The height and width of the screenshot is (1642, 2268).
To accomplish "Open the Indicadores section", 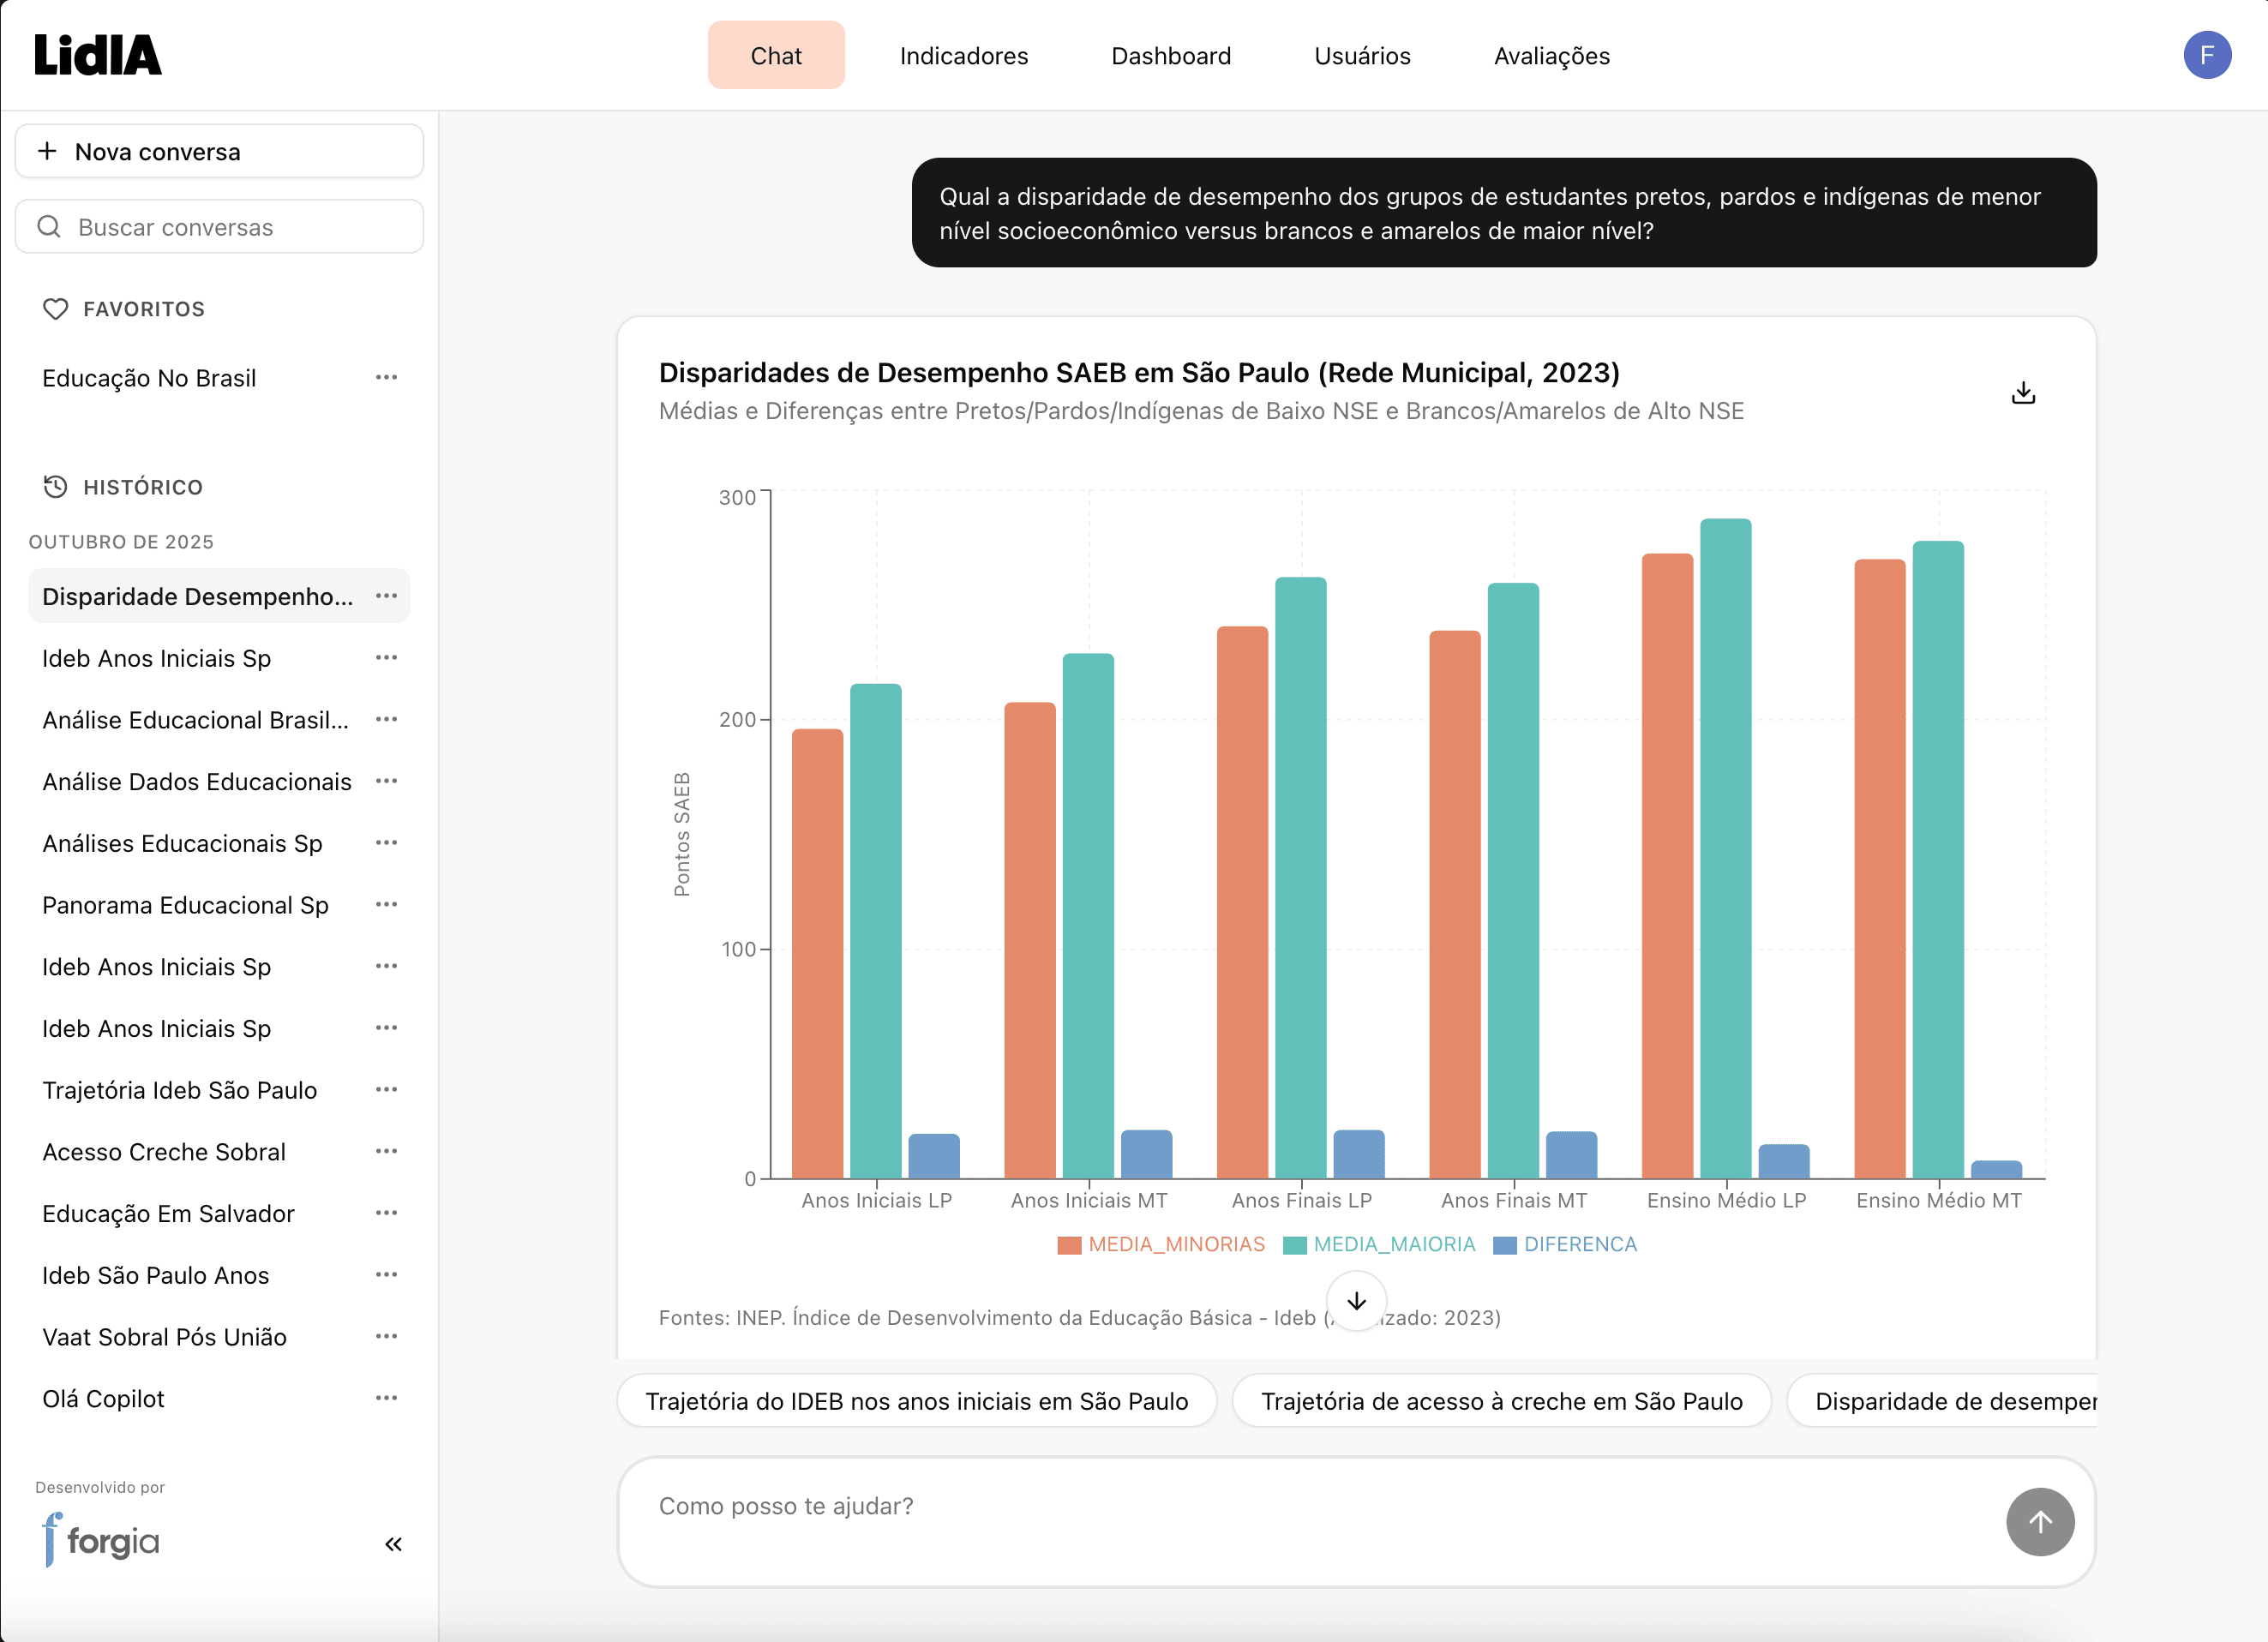I will pos(963,55).
